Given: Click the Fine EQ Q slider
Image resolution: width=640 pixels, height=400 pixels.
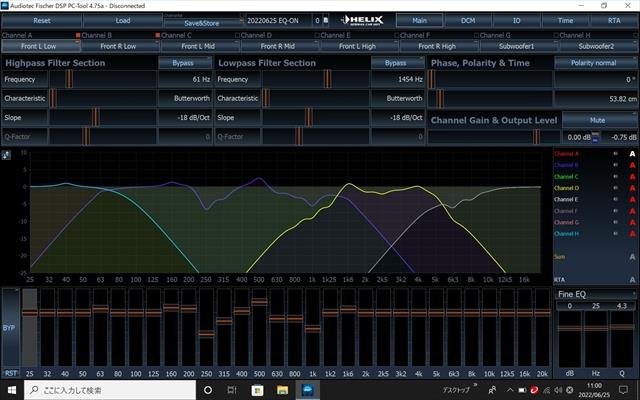Looking at the screenshot, I should pyautogui.click(x=622, y=327).
